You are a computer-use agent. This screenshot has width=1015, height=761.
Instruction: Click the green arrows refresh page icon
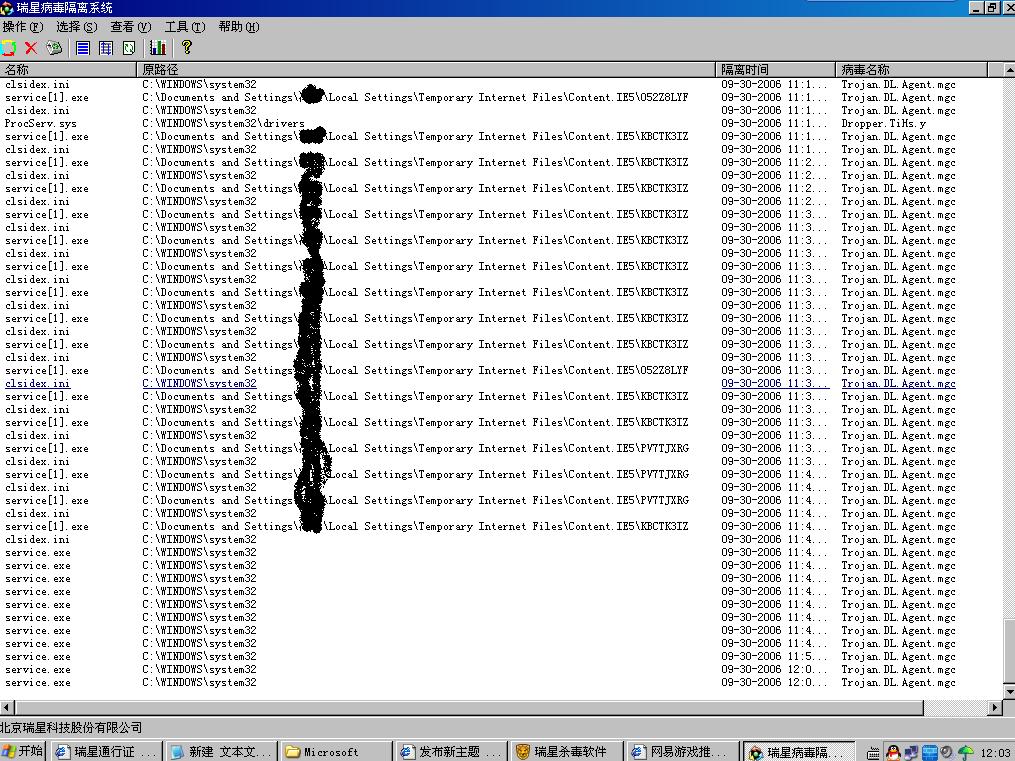129,48
